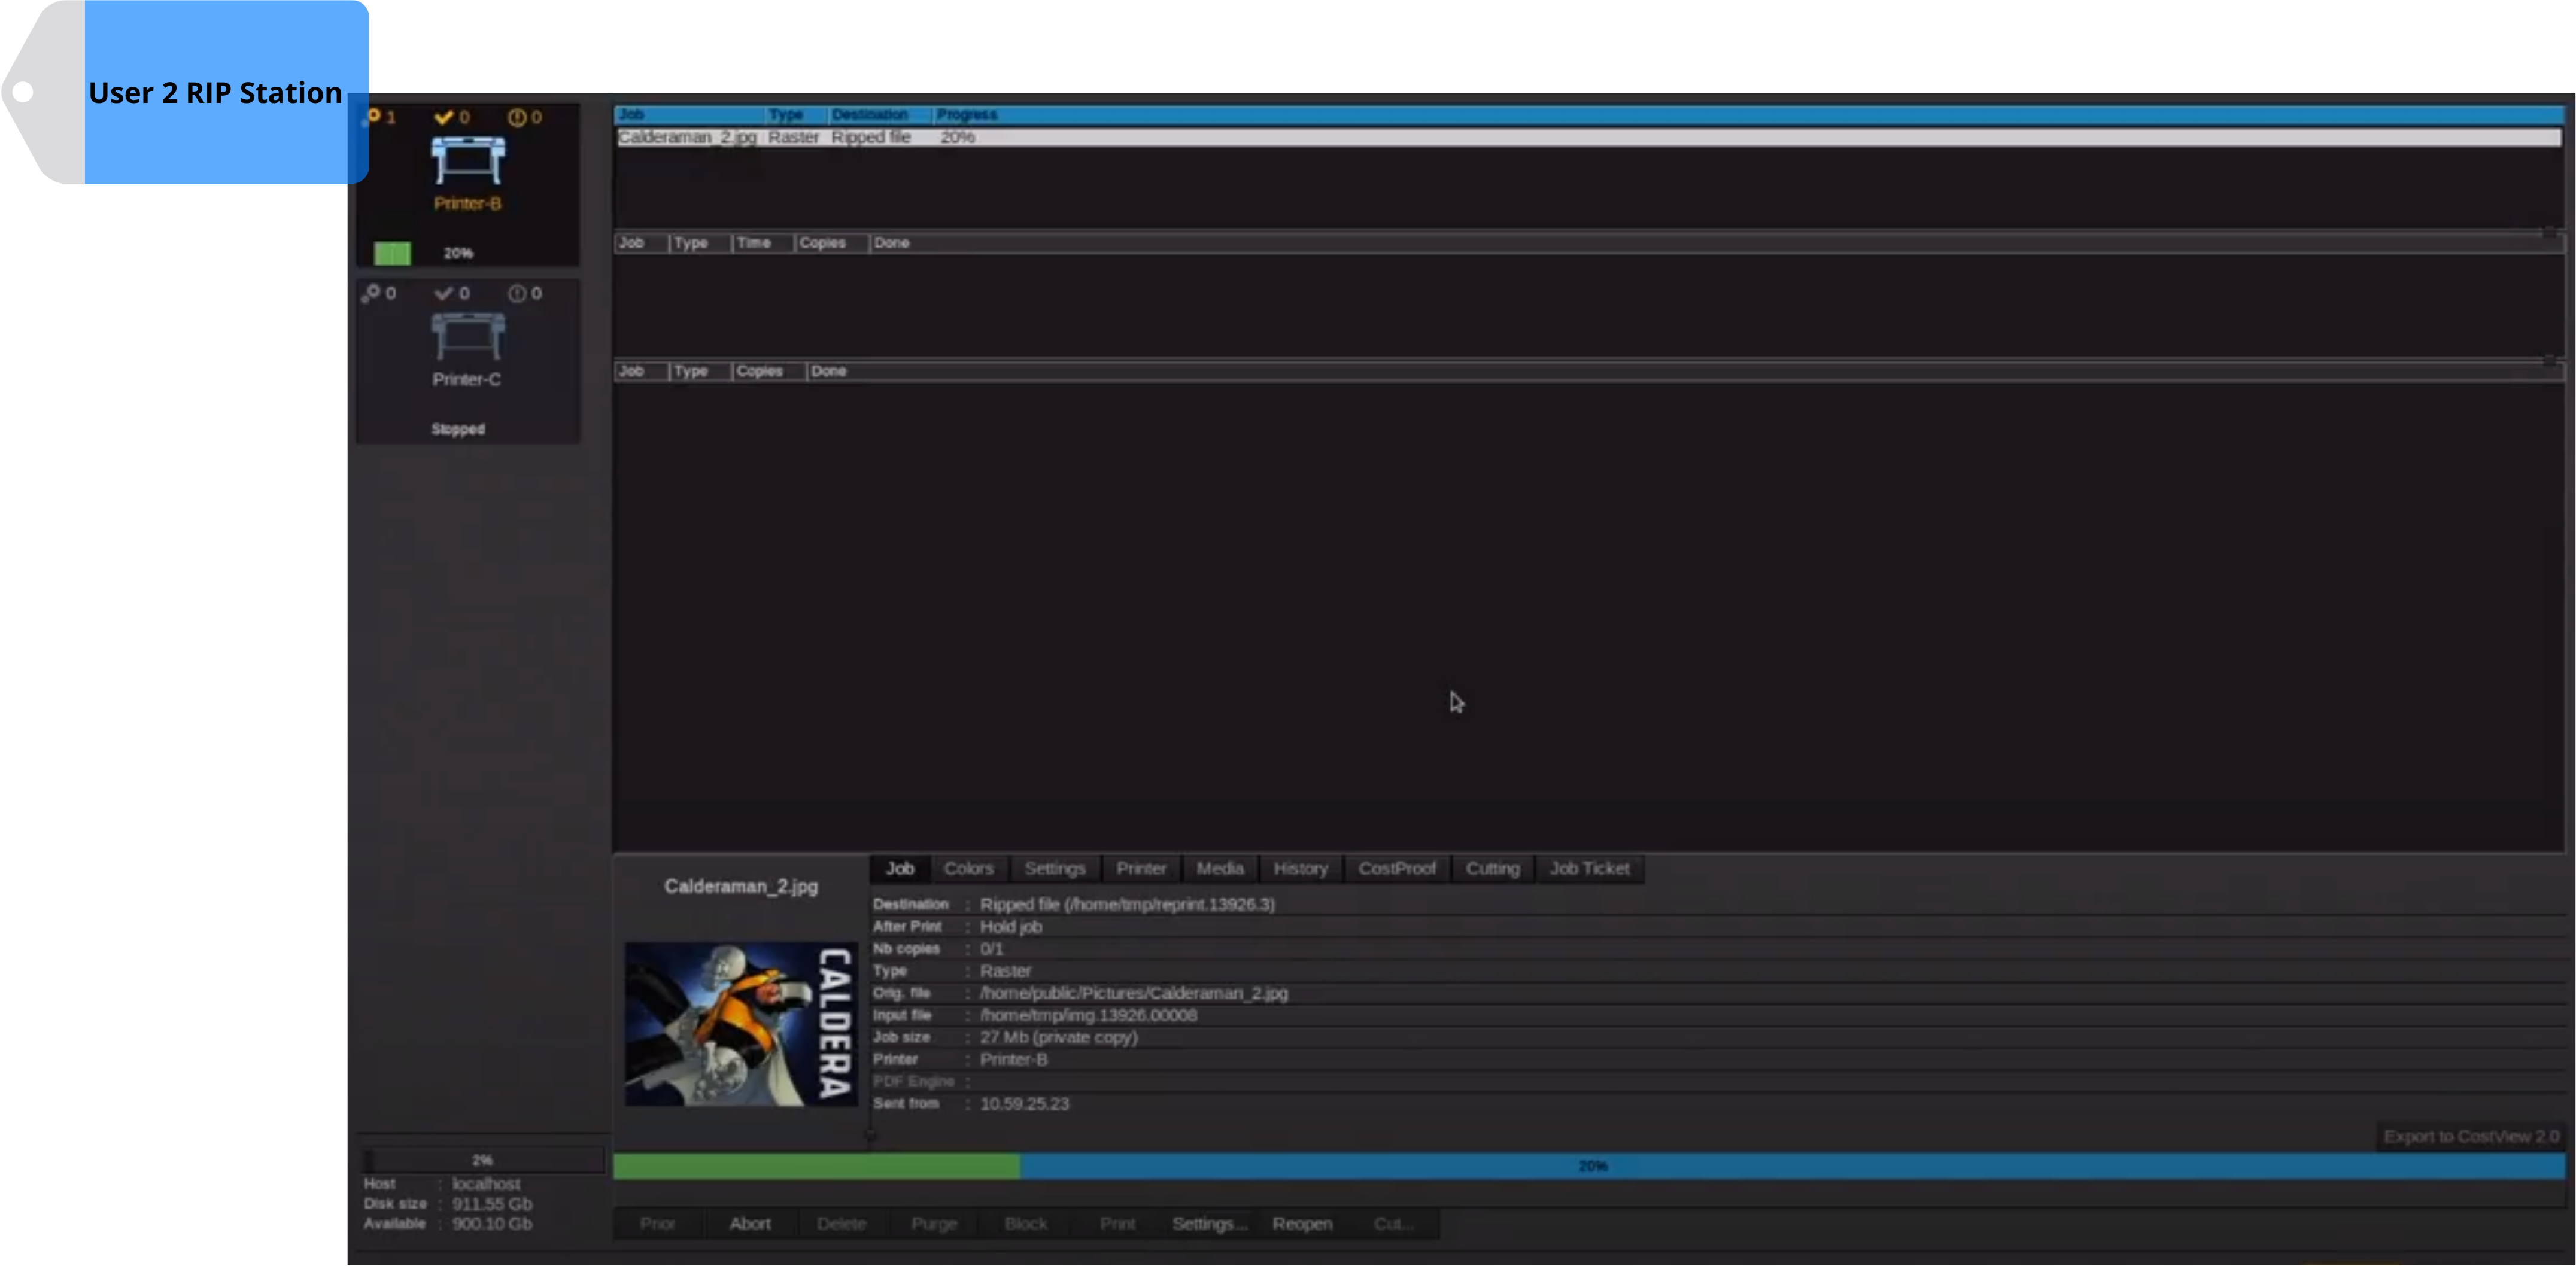Collapse the job details panel divider
The width and height of the screenshot is (2576, 1266).
point(870,1135)
